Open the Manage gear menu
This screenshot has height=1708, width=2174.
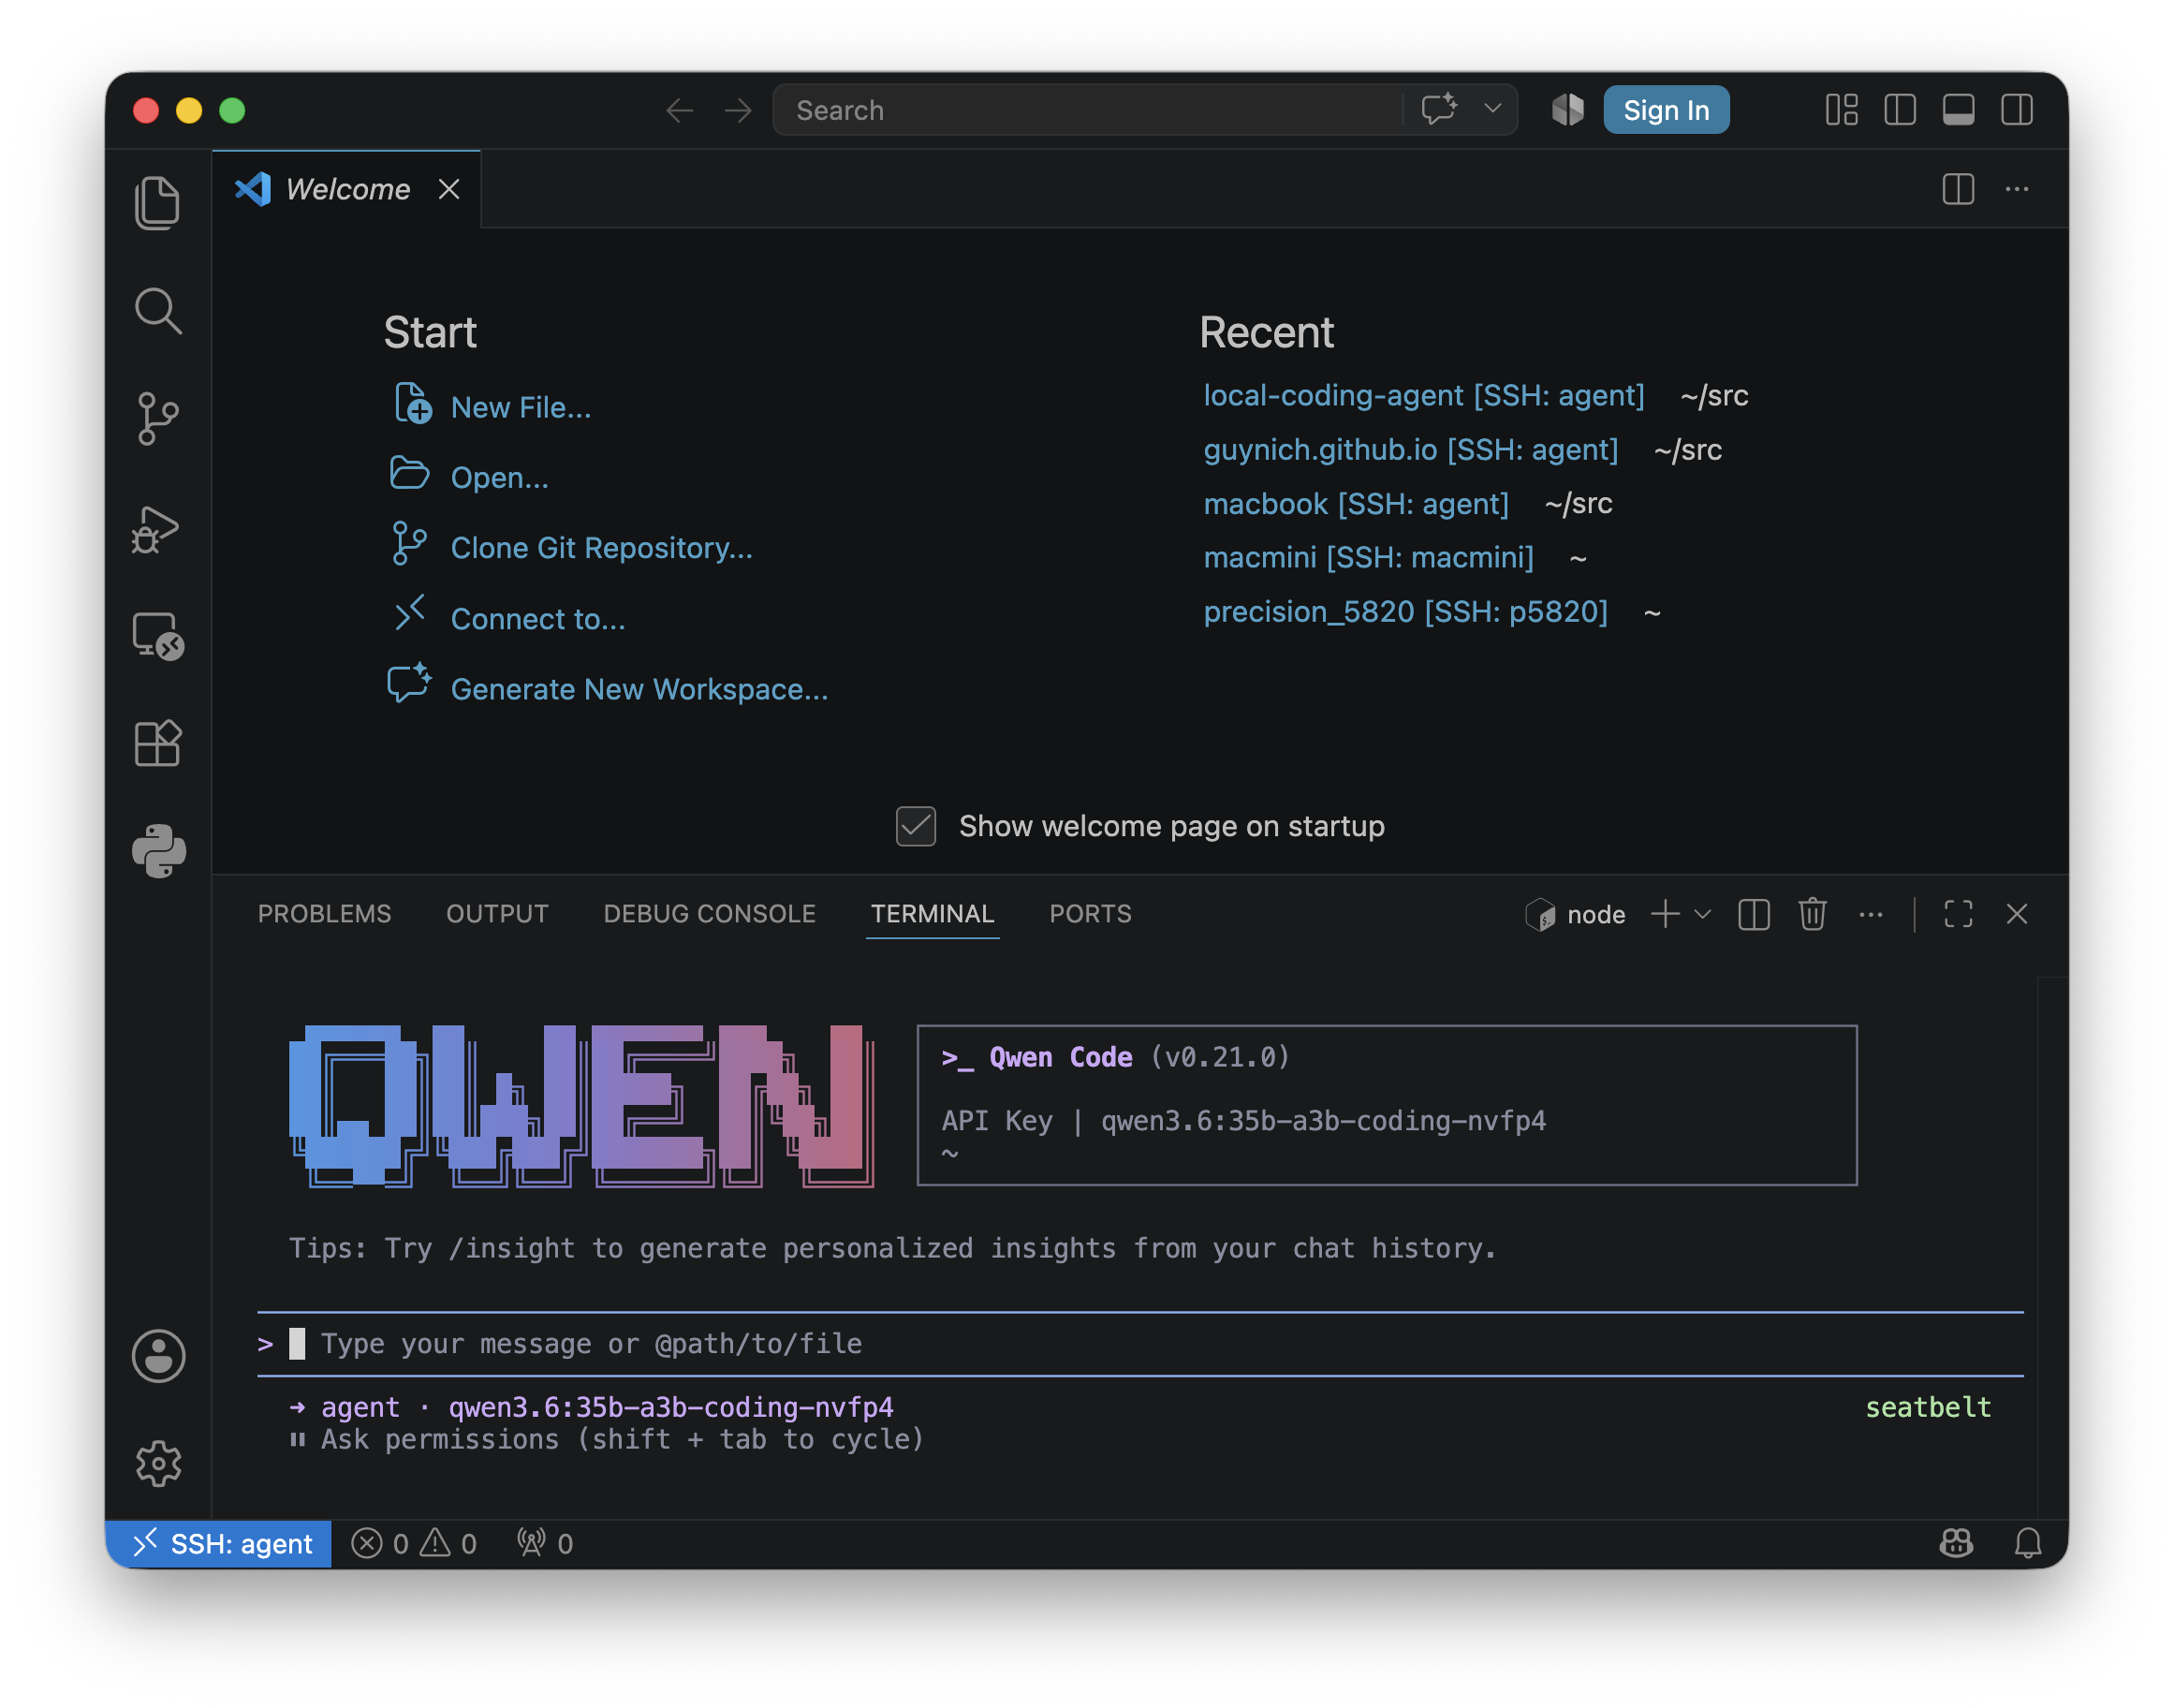(x=158, y=1464)
